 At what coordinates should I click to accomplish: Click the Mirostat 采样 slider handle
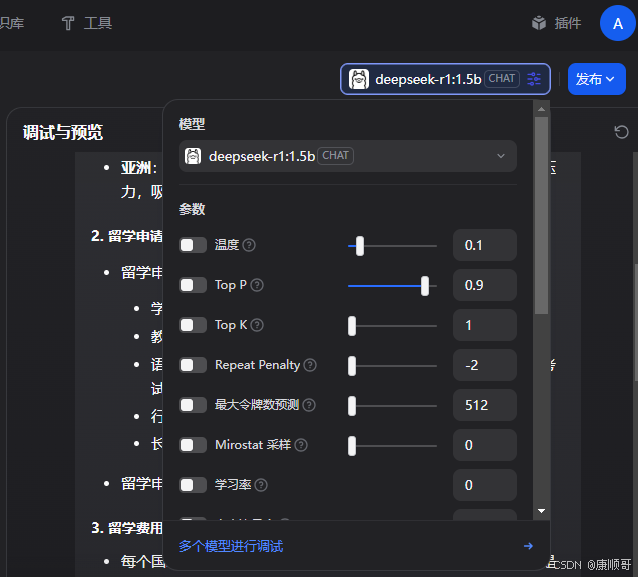(352, 446)
